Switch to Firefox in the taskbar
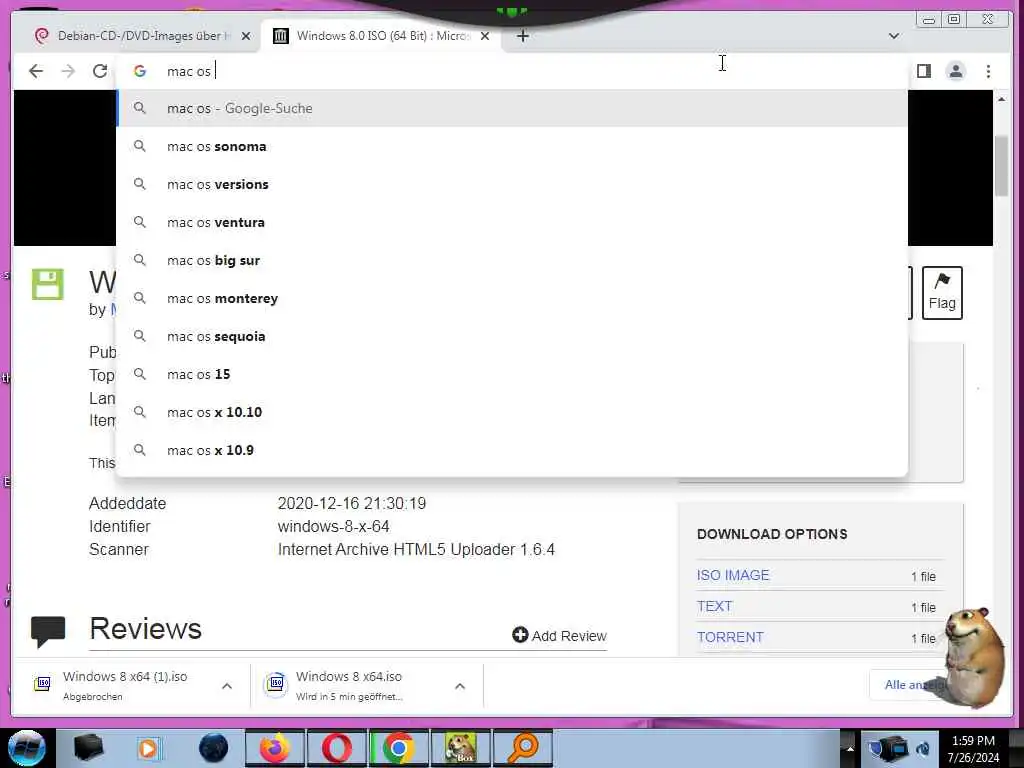 pyautogui.click(x=274, y=748)
